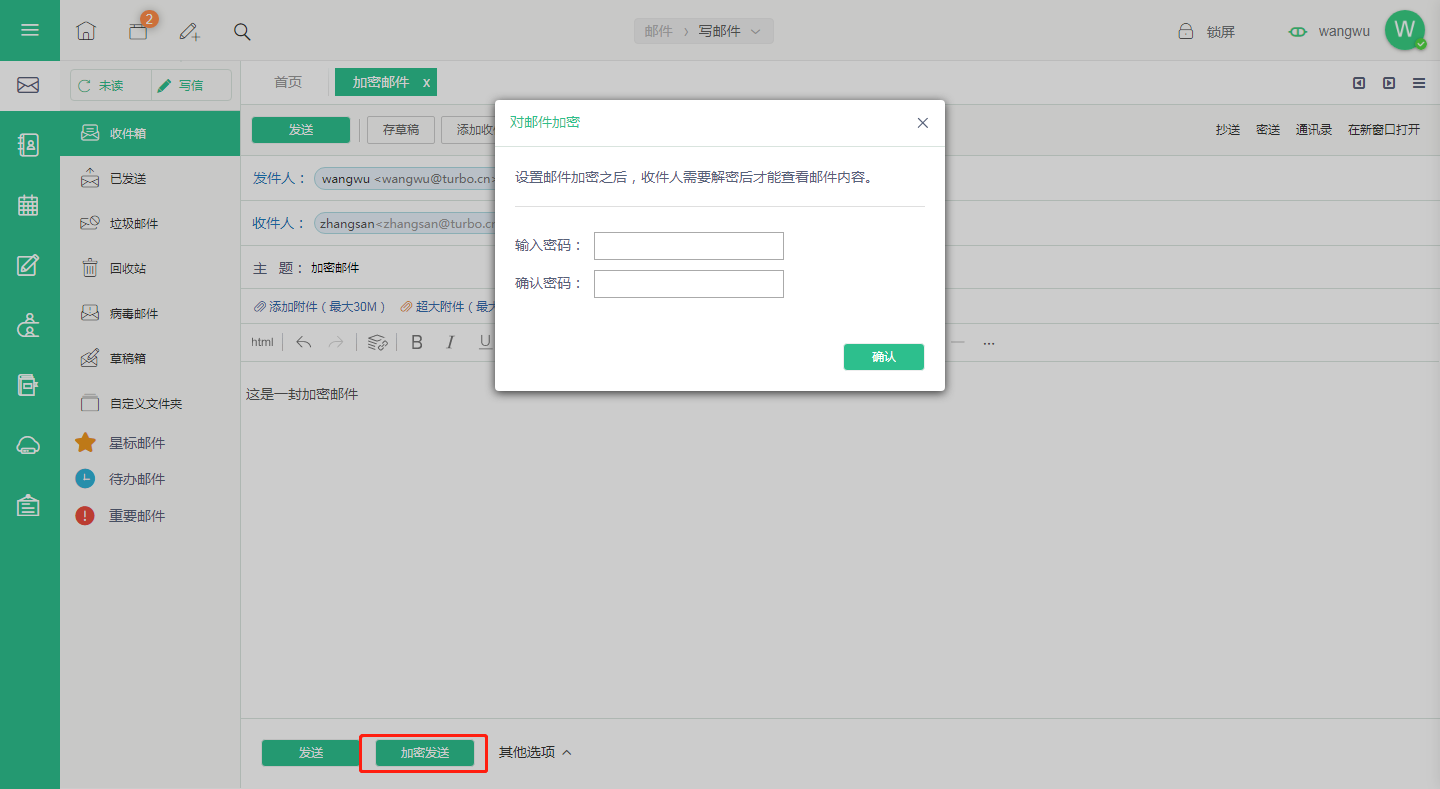Screen dimensions: 1440x789
Task: Confirm password with 确认 button
Action: point(884,357)
